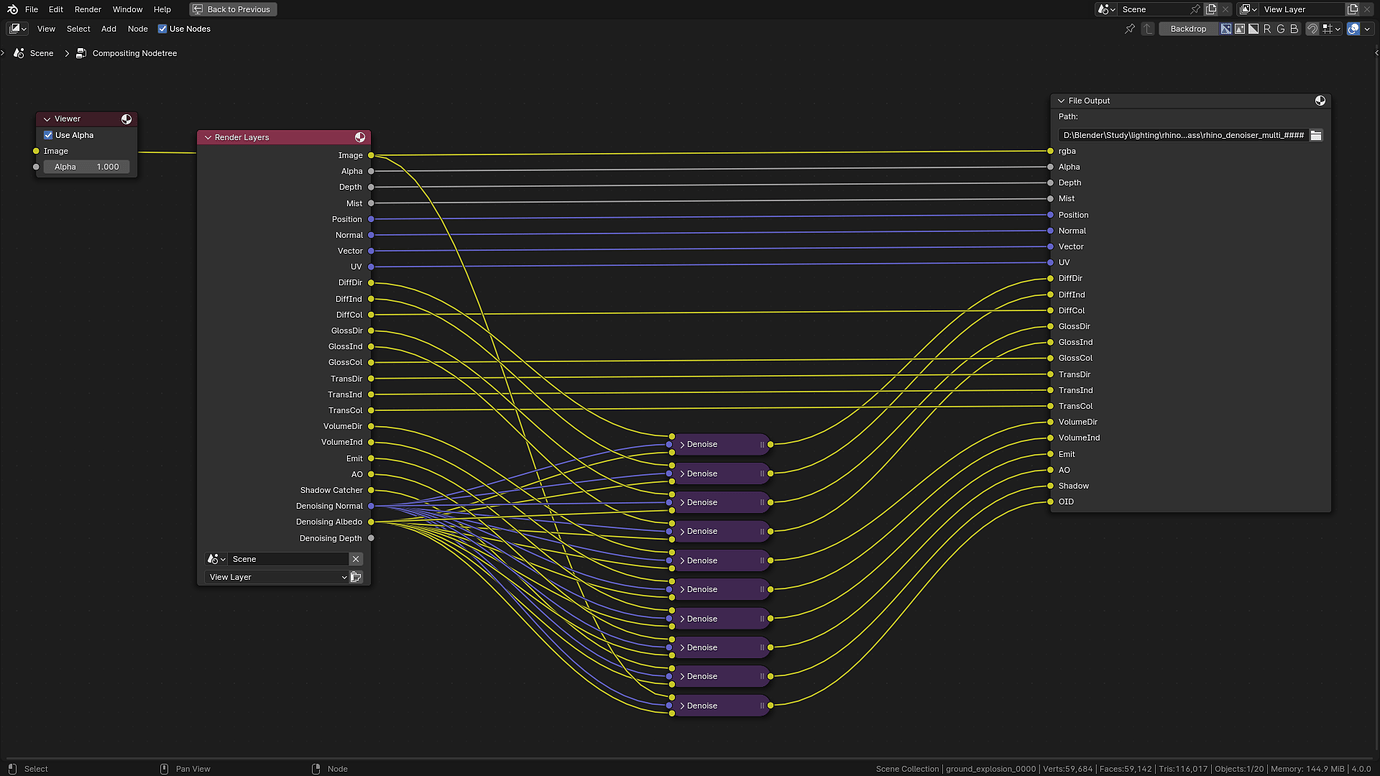Viewport: 1380px width, 776px height.
Task: Show Alpha-only backdrop channel
Action: [x=1253, y=29]
